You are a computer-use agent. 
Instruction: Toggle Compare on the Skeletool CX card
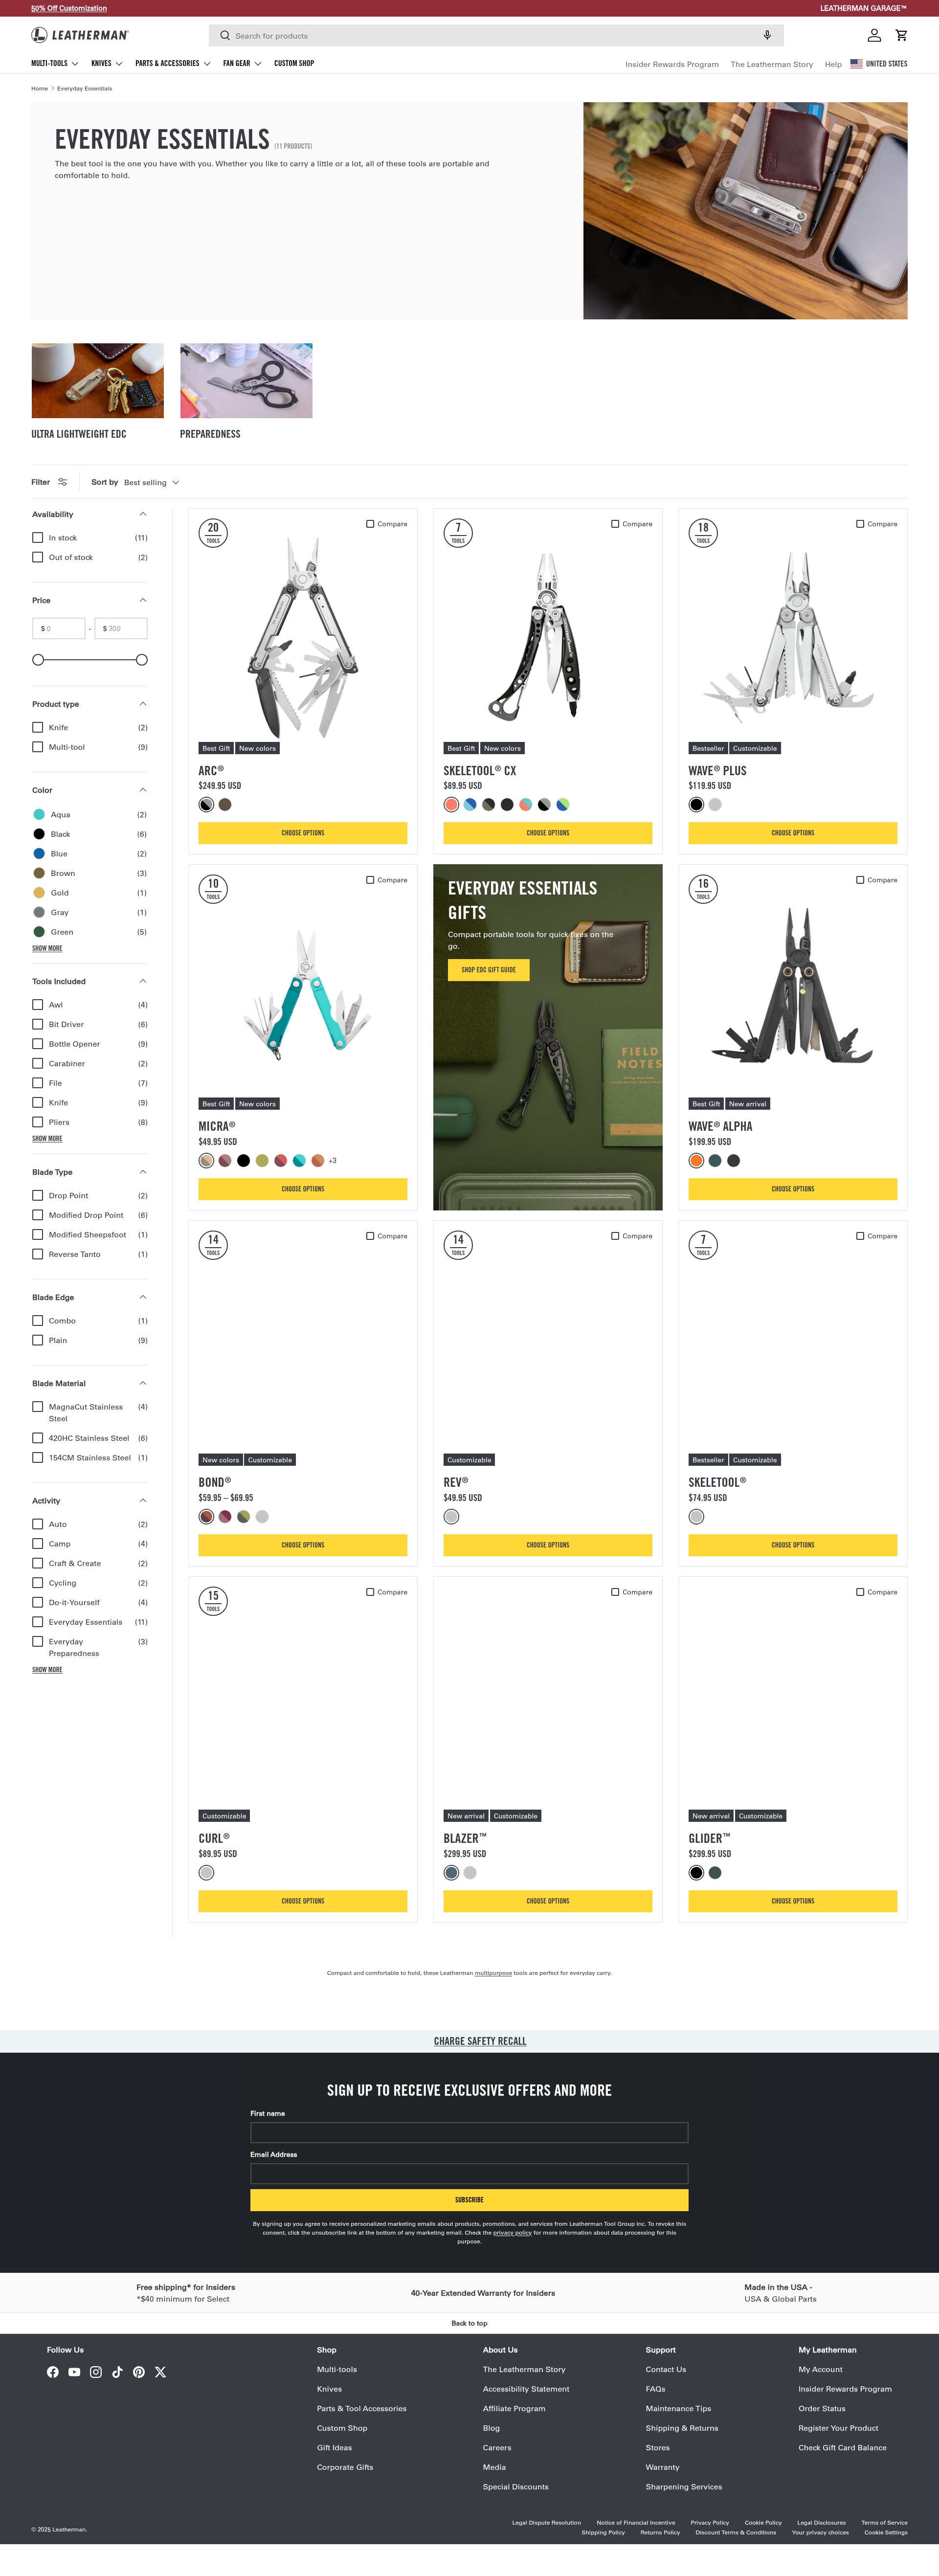coord(615,524)
